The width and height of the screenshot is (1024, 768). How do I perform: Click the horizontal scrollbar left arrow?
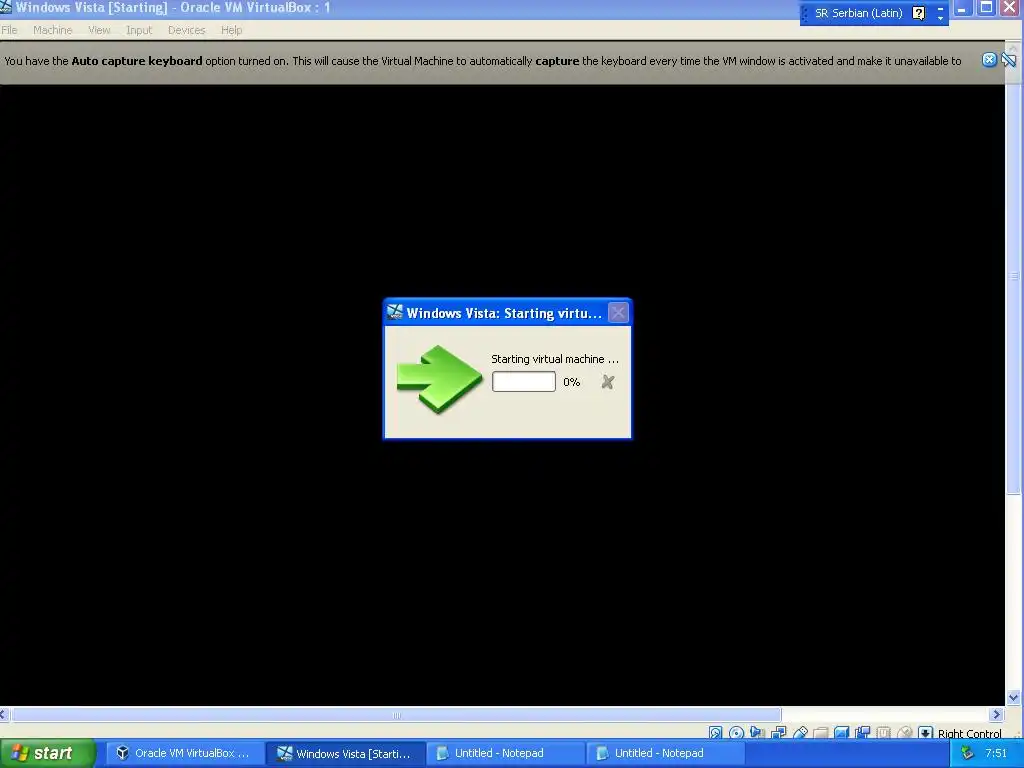[x=3, y=714]
